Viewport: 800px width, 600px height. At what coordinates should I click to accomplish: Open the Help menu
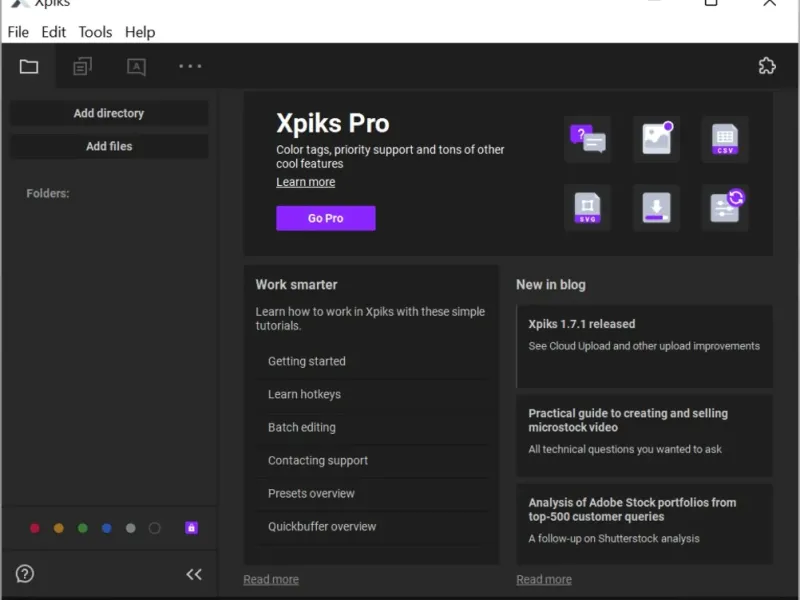pos(140,32)
